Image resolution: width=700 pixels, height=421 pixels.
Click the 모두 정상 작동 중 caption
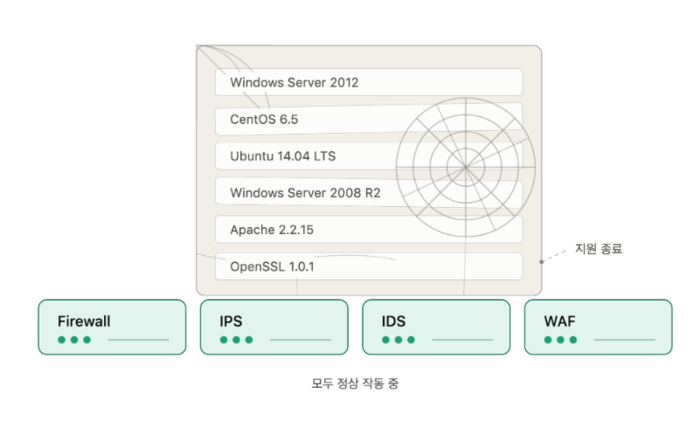pos(355,383)
